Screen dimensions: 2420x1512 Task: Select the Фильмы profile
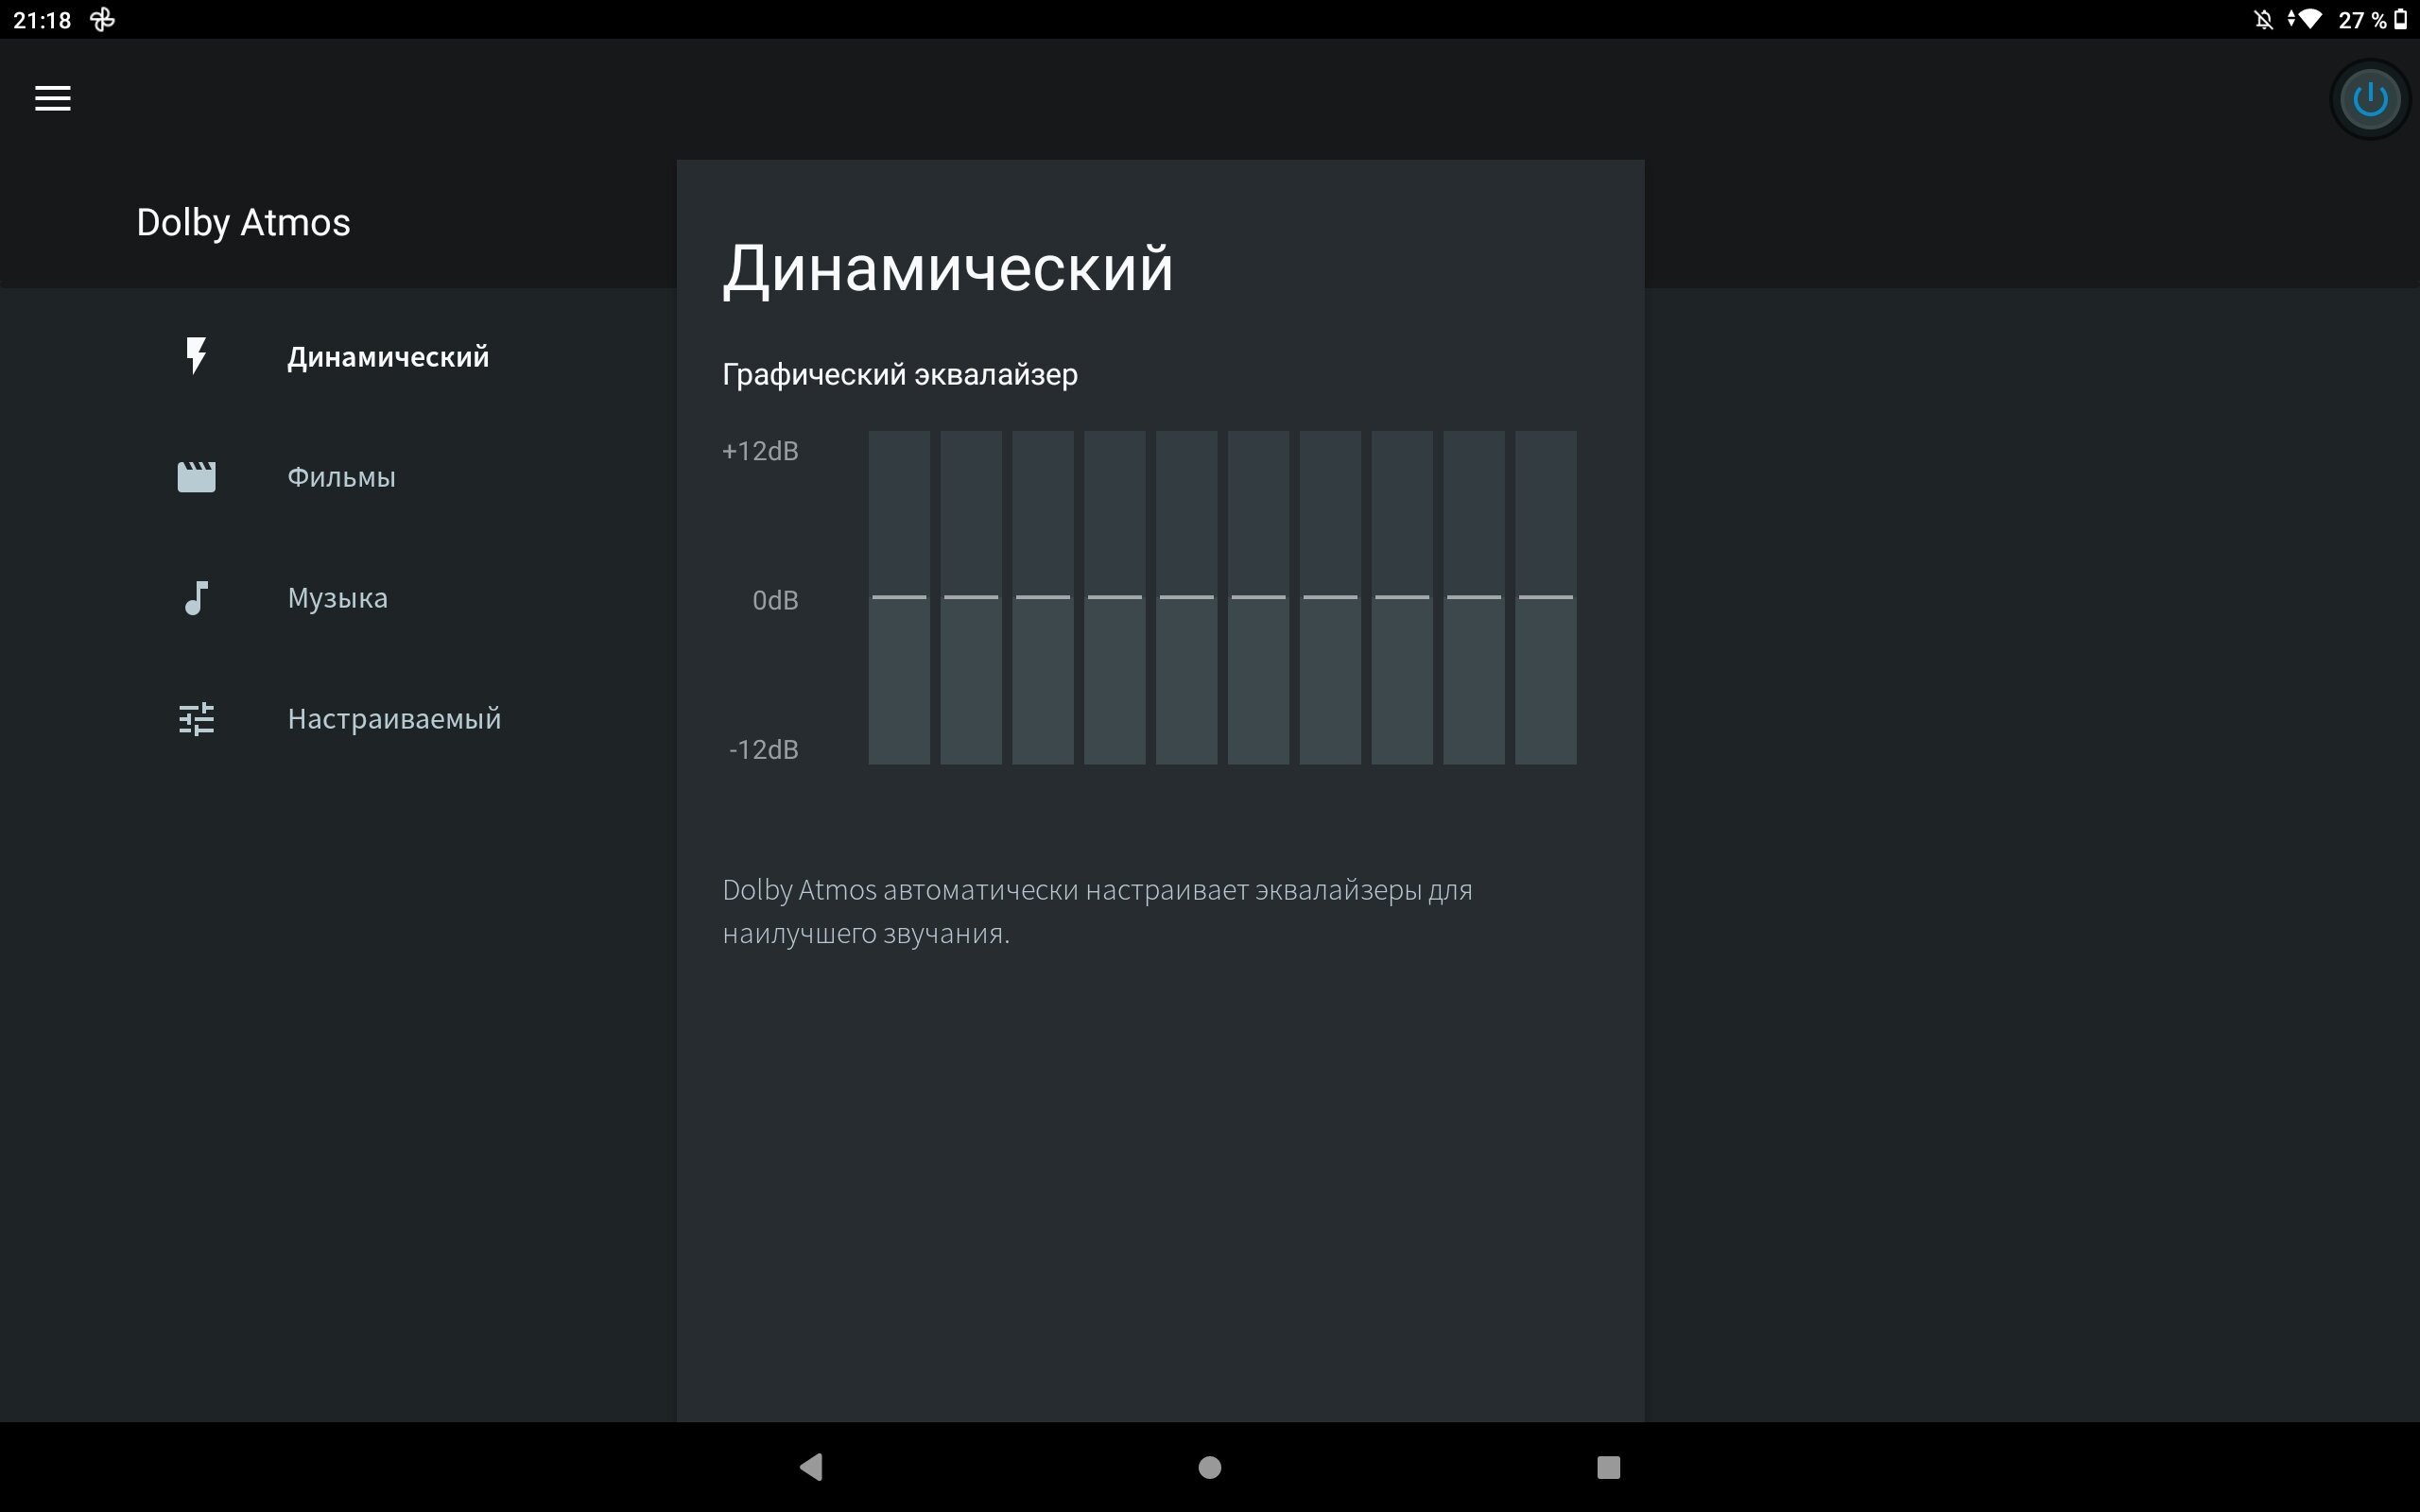341,477
